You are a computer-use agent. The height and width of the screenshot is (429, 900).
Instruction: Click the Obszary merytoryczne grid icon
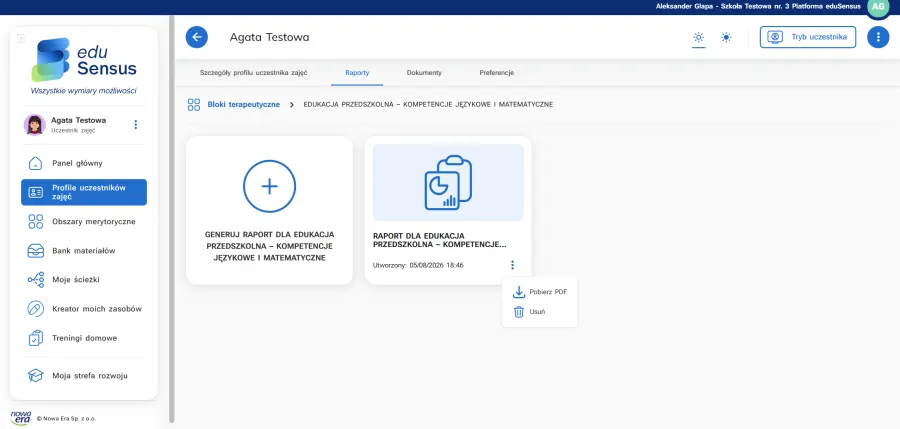[x=36, y=221]
